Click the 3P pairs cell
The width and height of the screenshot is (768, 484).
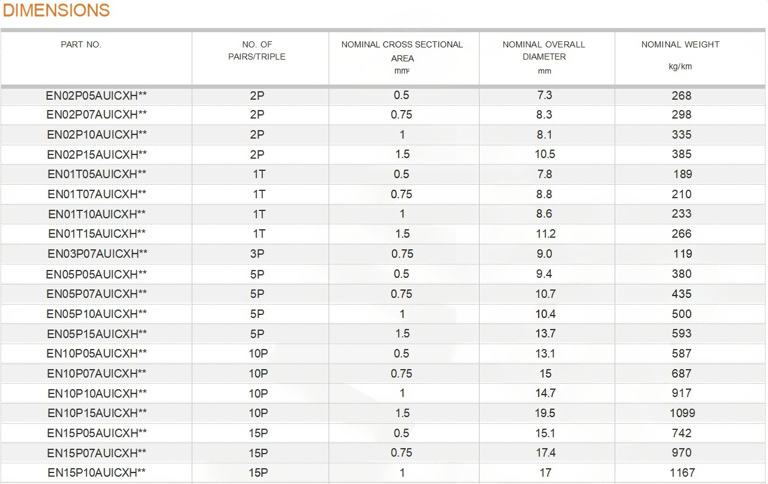point(257,254)
